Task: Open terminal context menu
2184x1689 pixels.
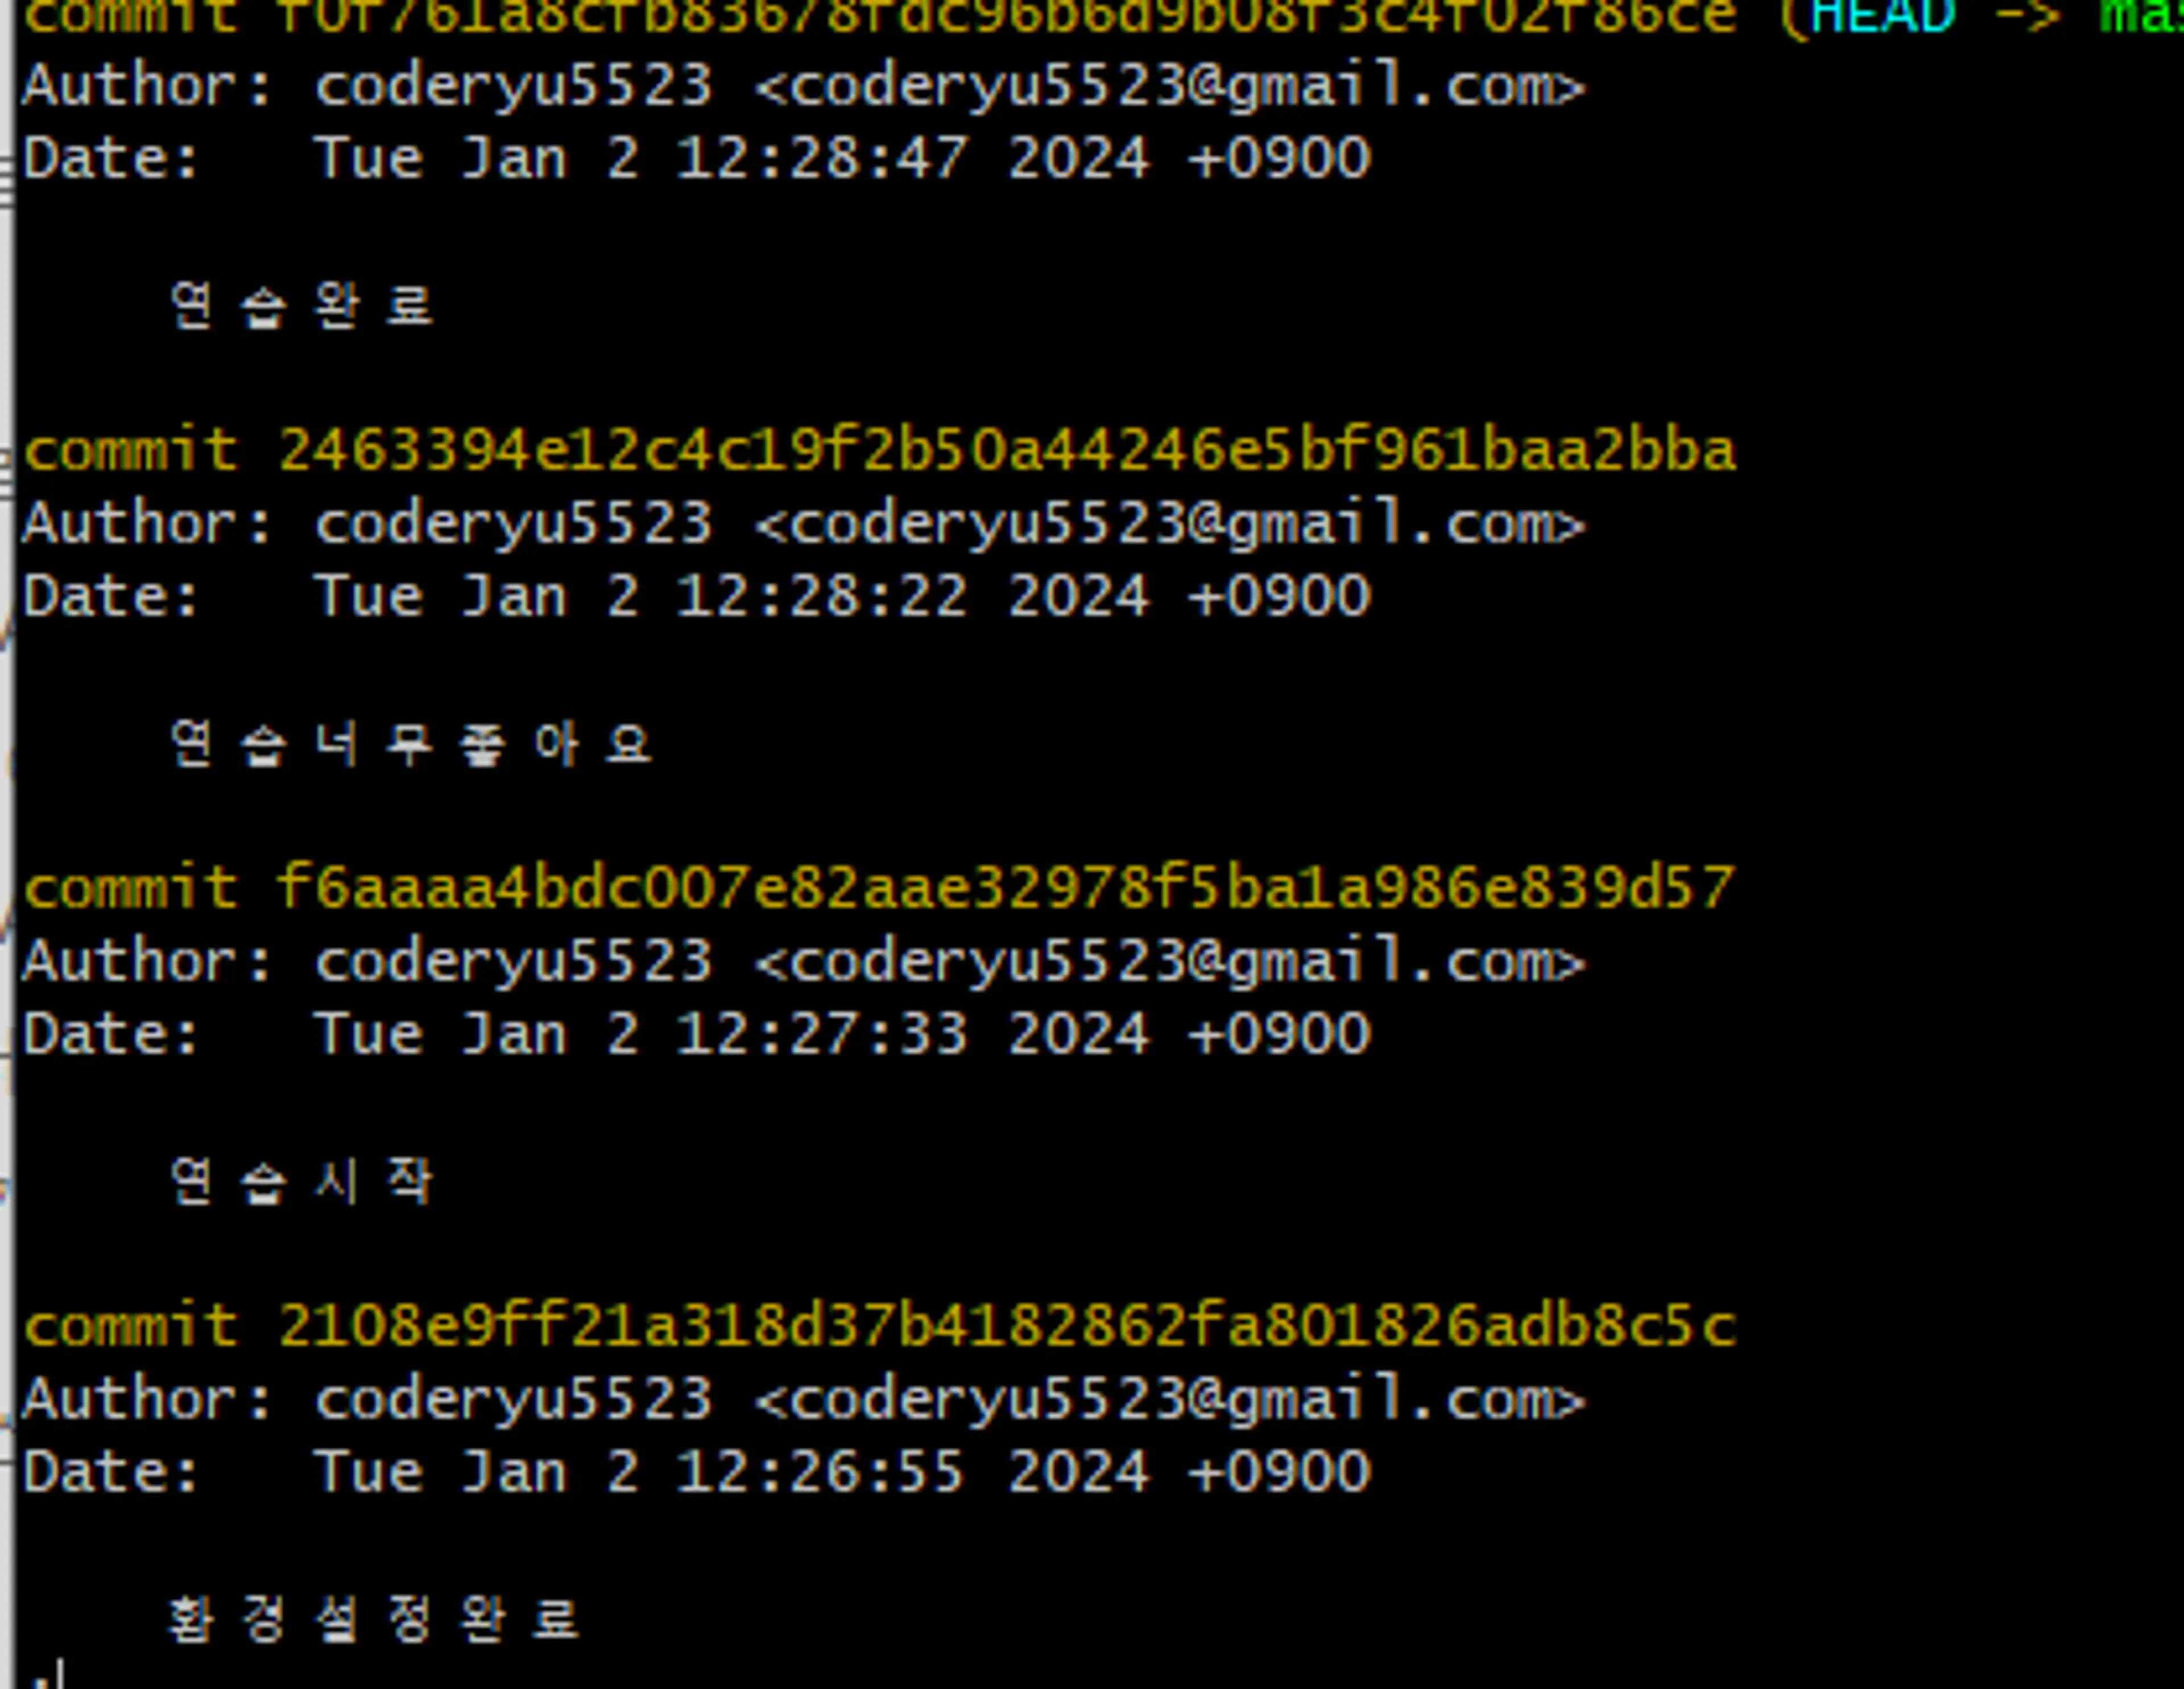Action: point(1092,844)
